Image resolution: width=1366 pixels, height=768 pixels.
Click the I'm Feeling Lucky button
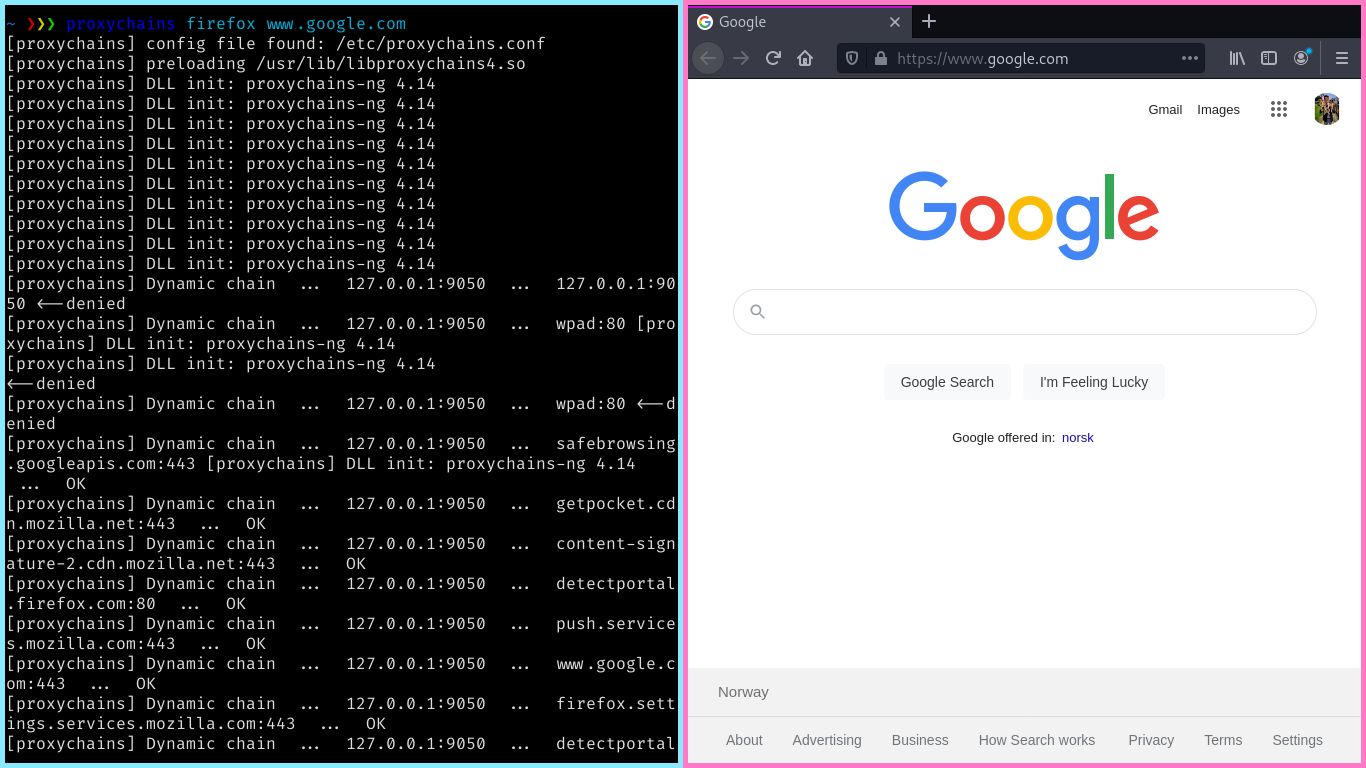click(x=1093, y=382)
